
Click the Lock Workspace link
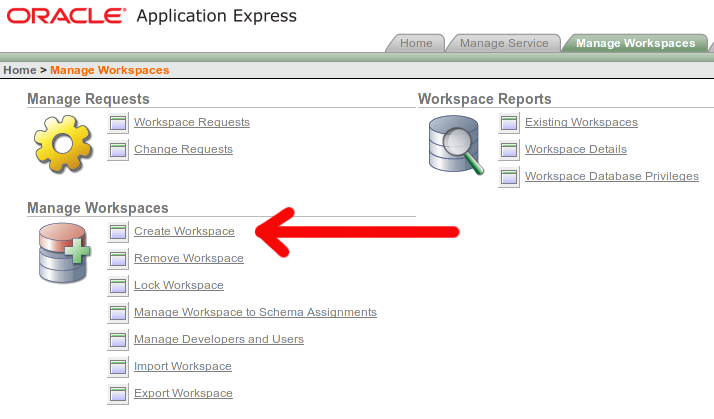178,285
